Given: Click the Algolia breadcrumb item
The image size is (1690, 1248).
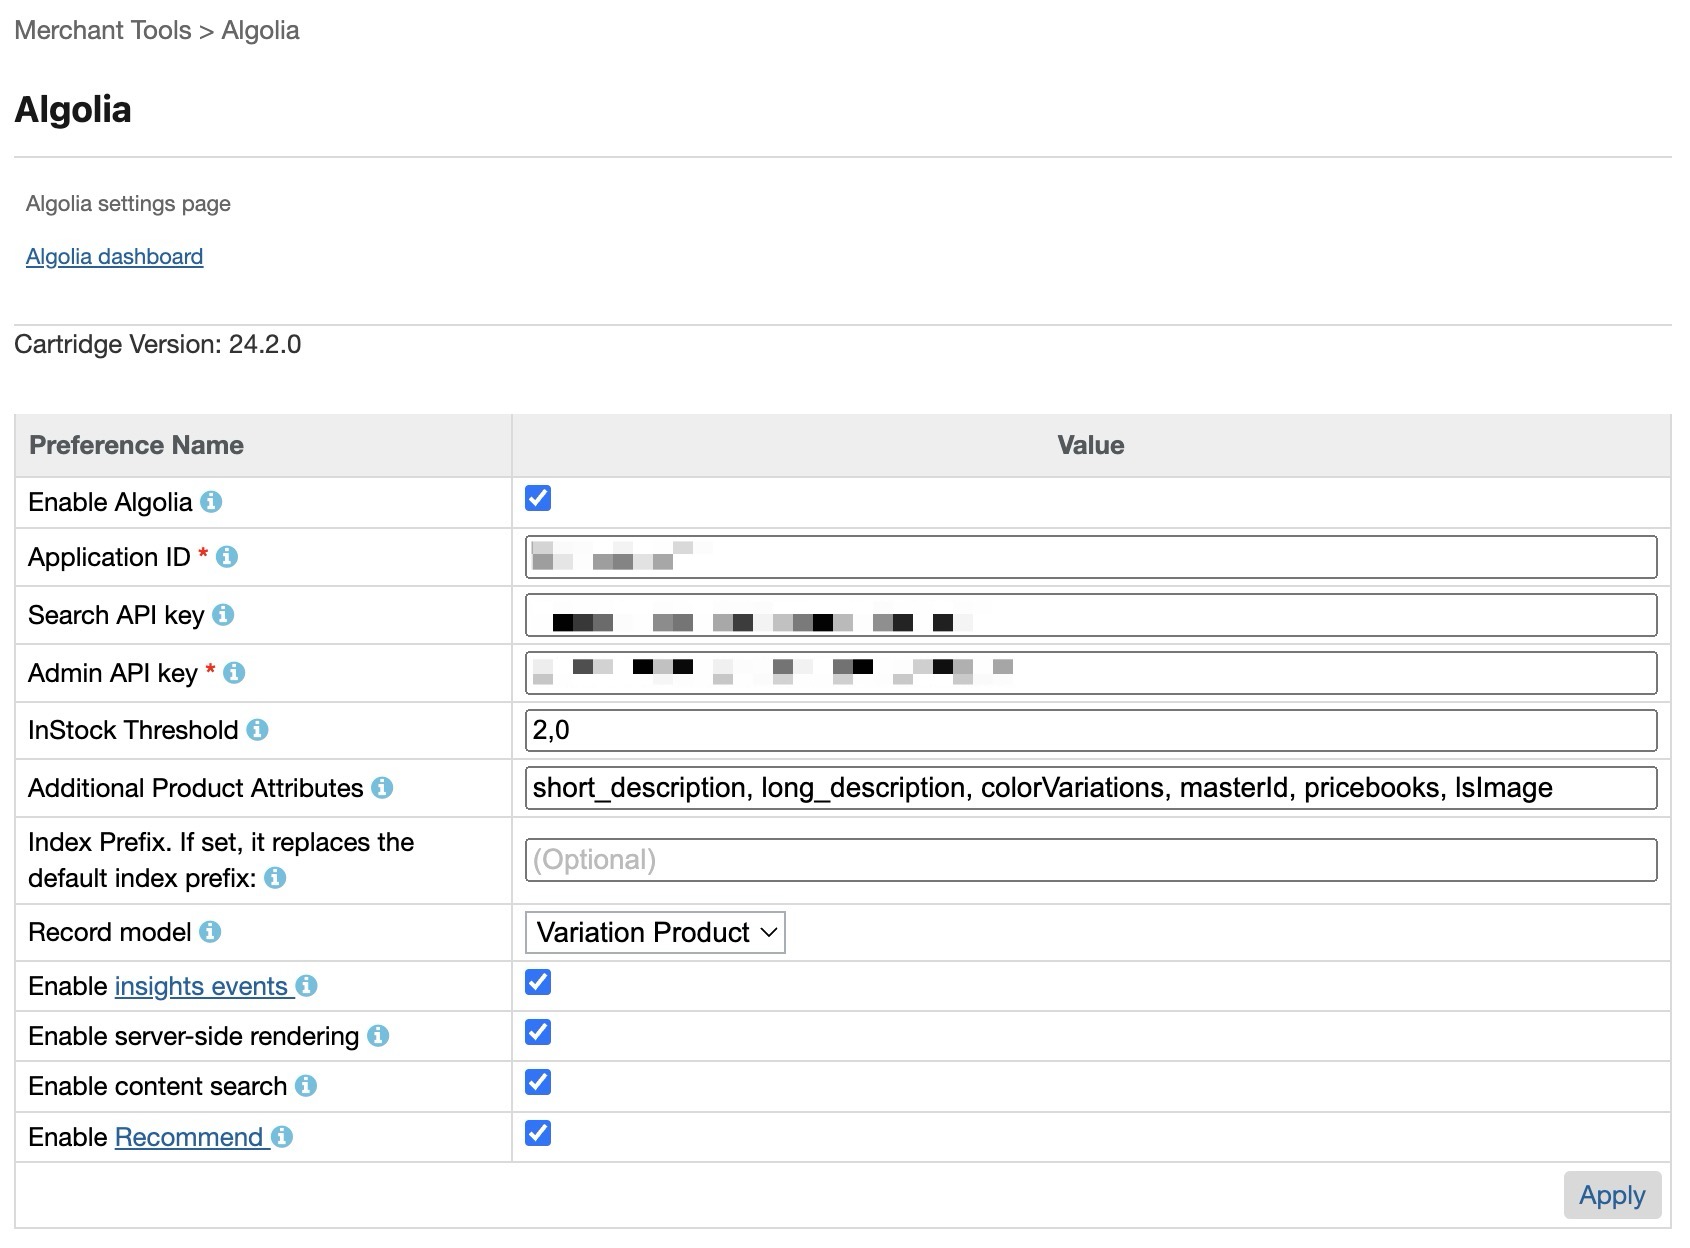Looking at the screenshot, I should tap(260, 30).
